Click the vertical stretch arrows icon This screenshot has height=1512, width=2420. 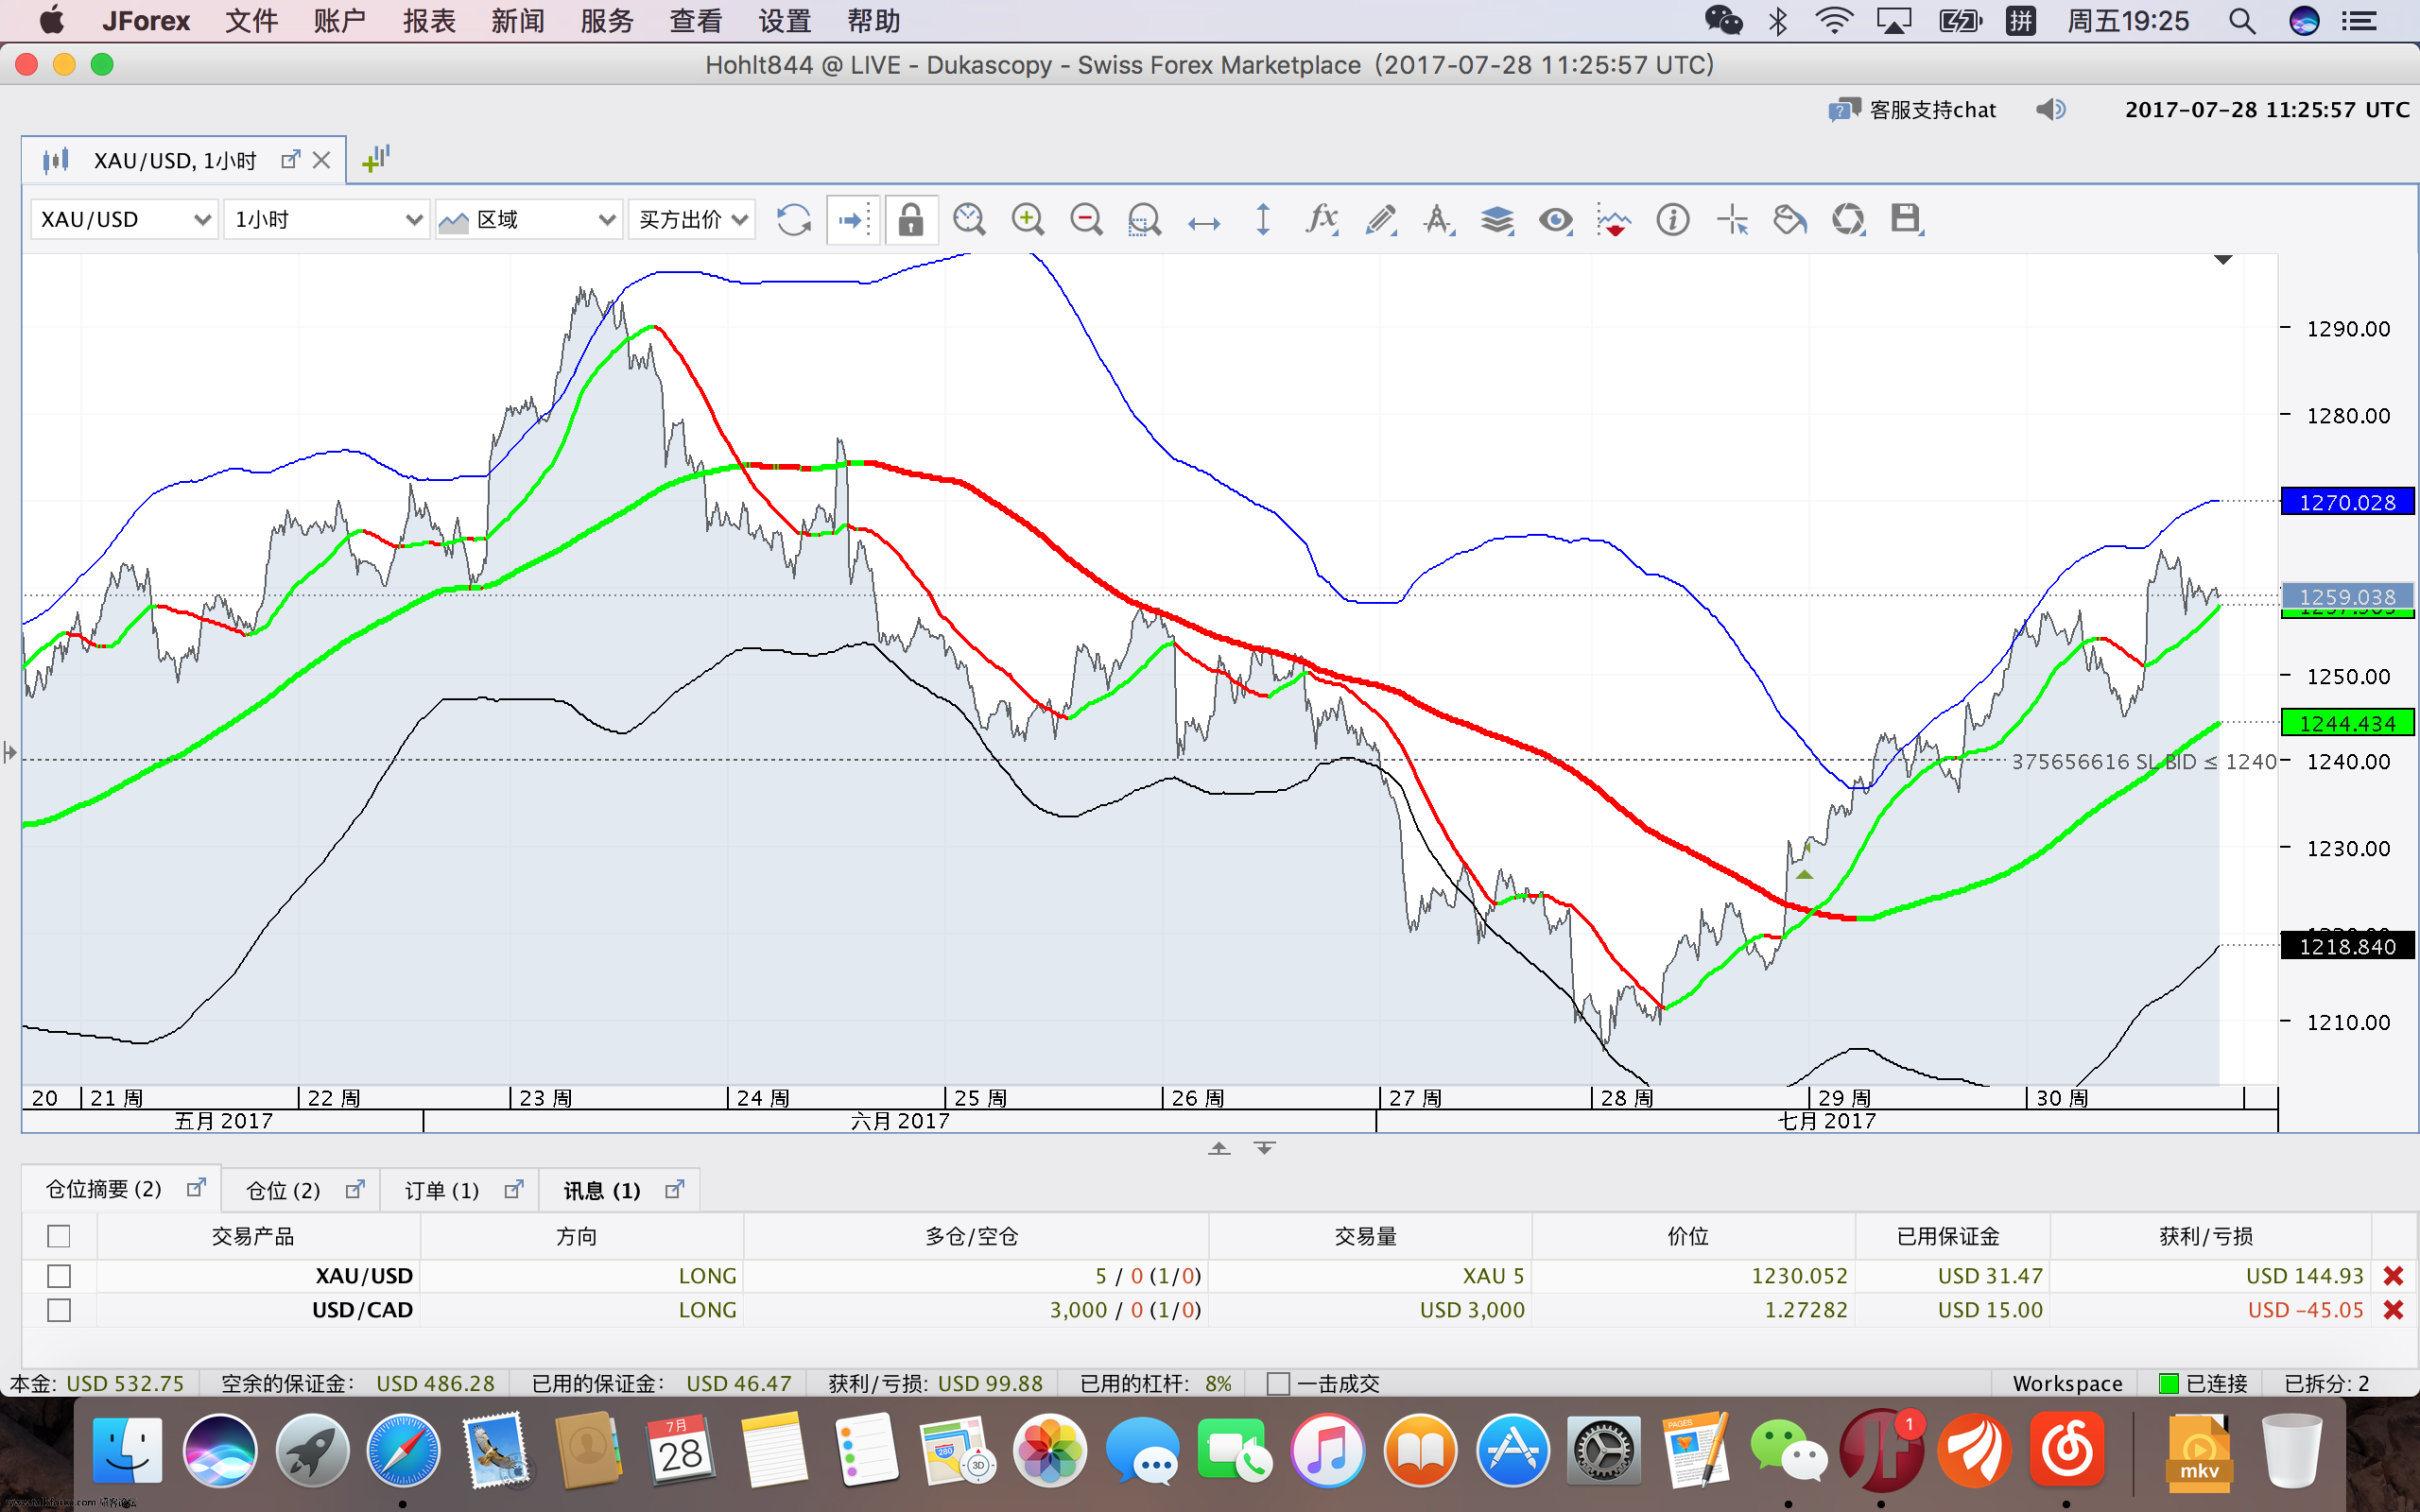tap(1263, 220)
